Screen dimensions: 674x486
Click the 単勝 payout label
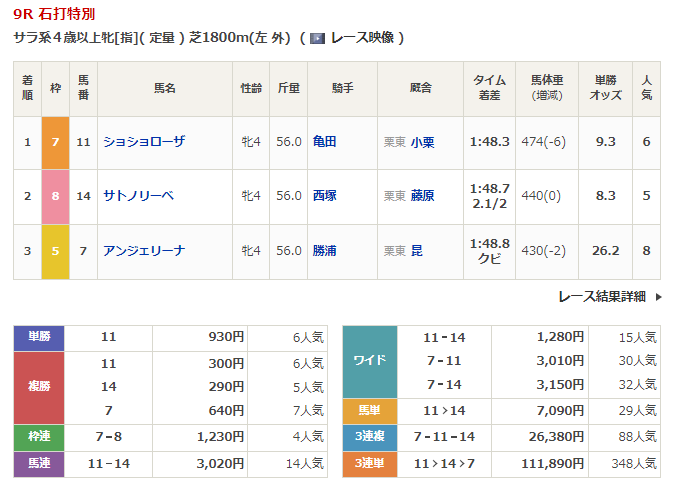coord(38,338)
